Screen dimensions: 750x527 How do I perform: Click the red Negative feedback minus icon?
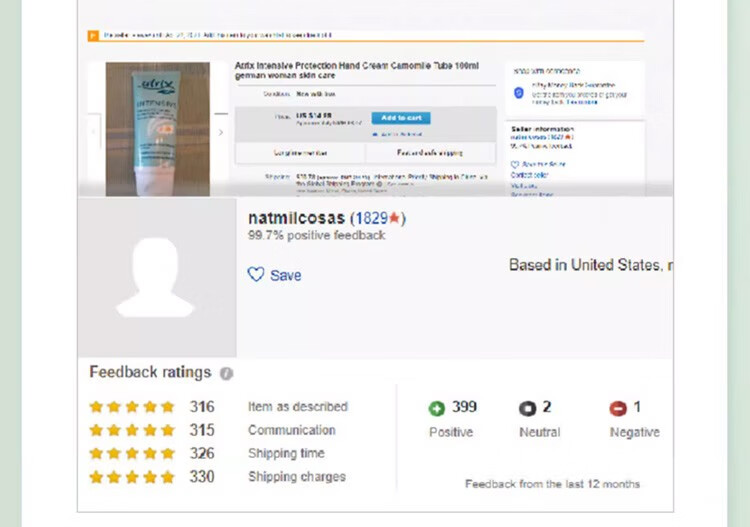pyautogui.click(x=618, y=408)
